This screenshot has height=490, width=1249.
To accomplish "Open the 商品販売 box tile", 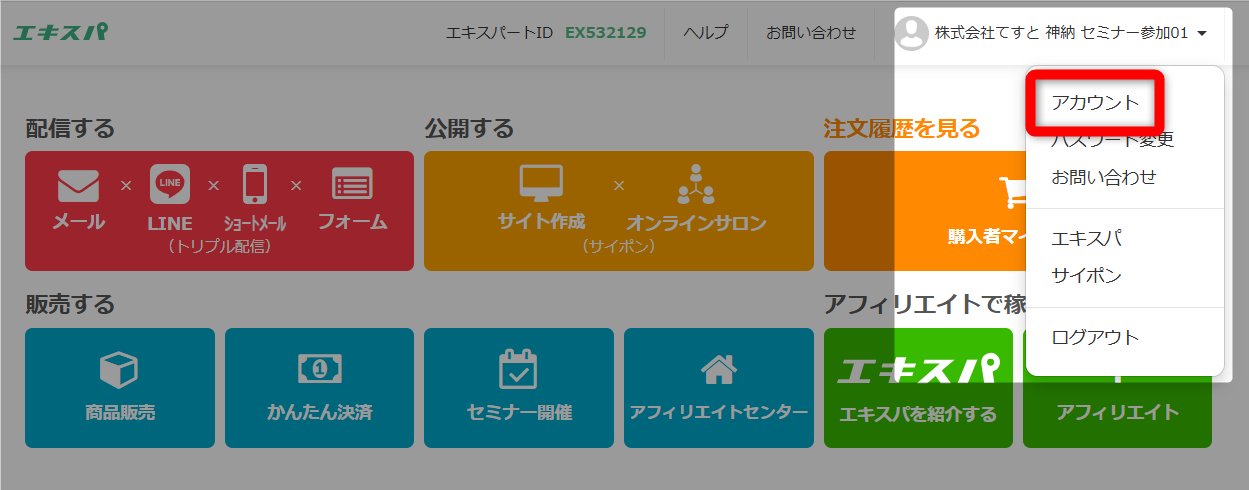I will (120, 388).
